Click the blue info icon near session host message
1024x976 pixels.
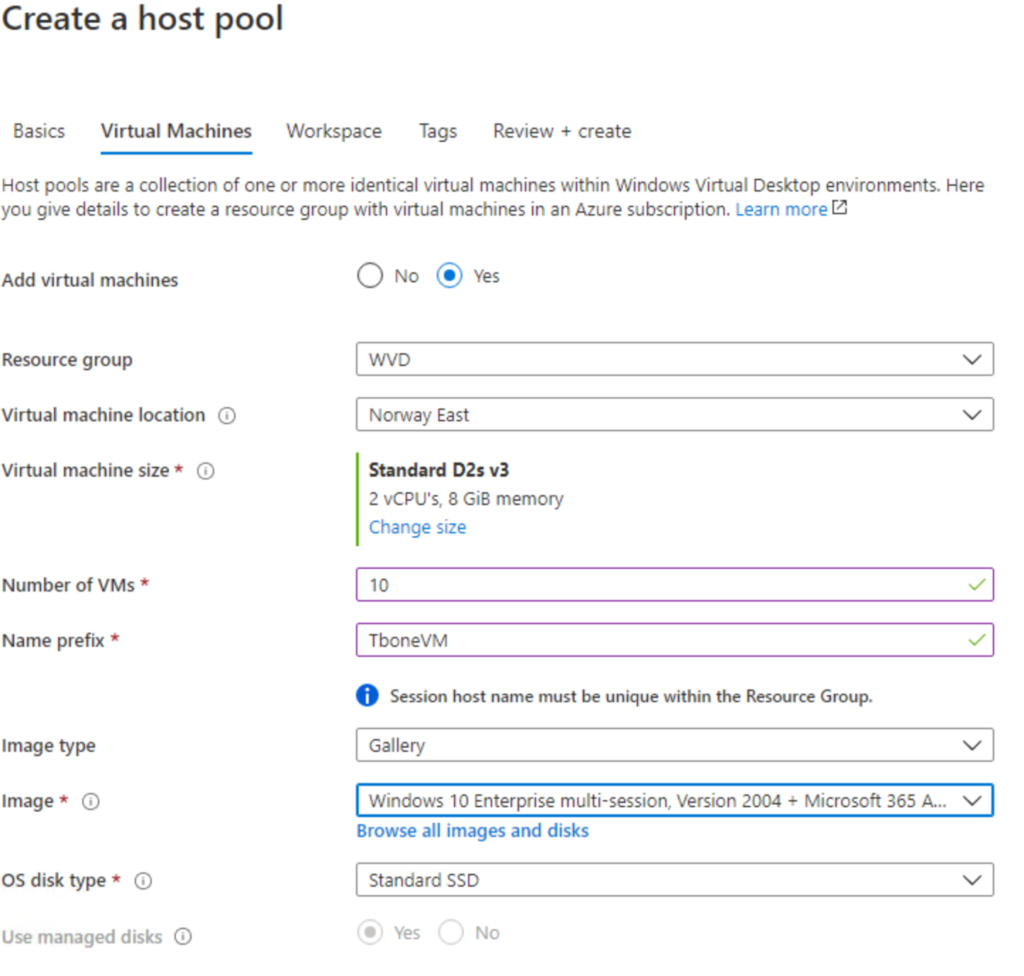coord(367,695)
